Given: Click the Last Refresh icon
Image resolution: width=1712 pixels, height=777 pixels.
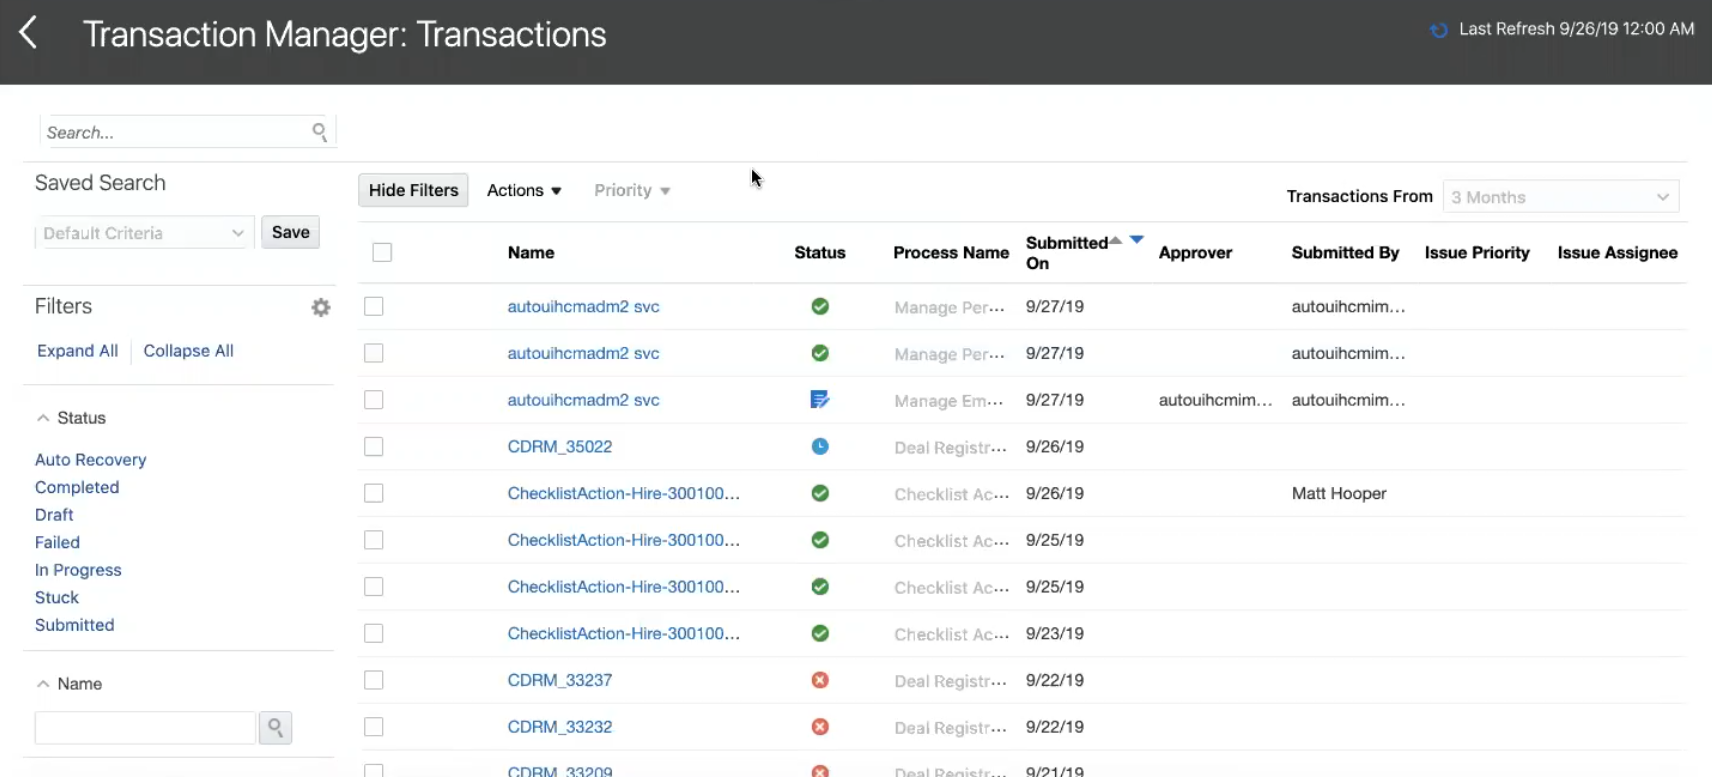Looking at the screenshot, I should (1439, 30).
